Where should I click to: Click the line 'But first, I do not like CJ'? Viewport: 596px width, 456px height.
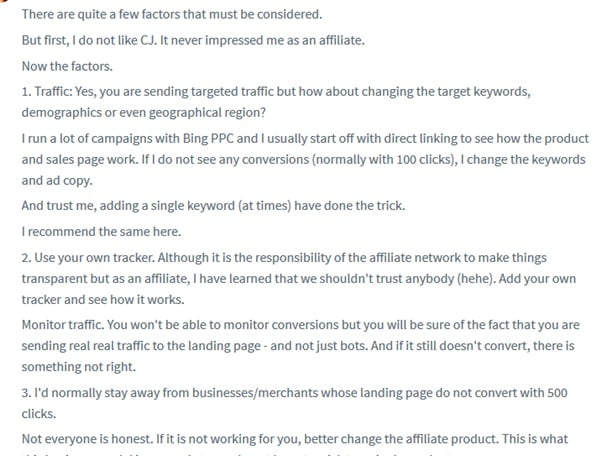[x=193, y=40]
